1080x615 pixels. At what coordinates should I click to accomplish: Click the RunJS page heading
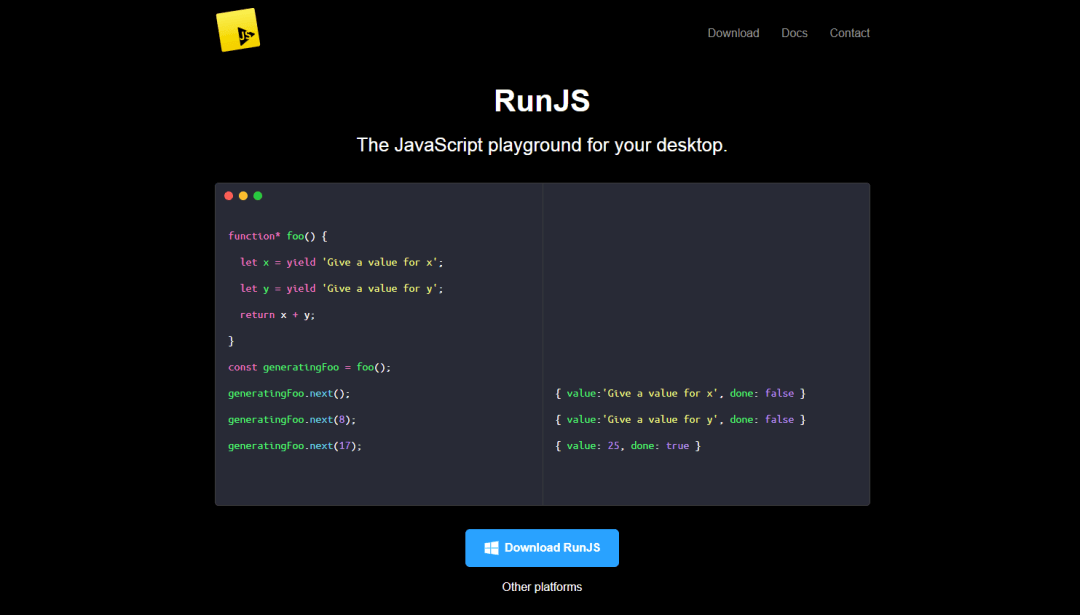[542, 101]
